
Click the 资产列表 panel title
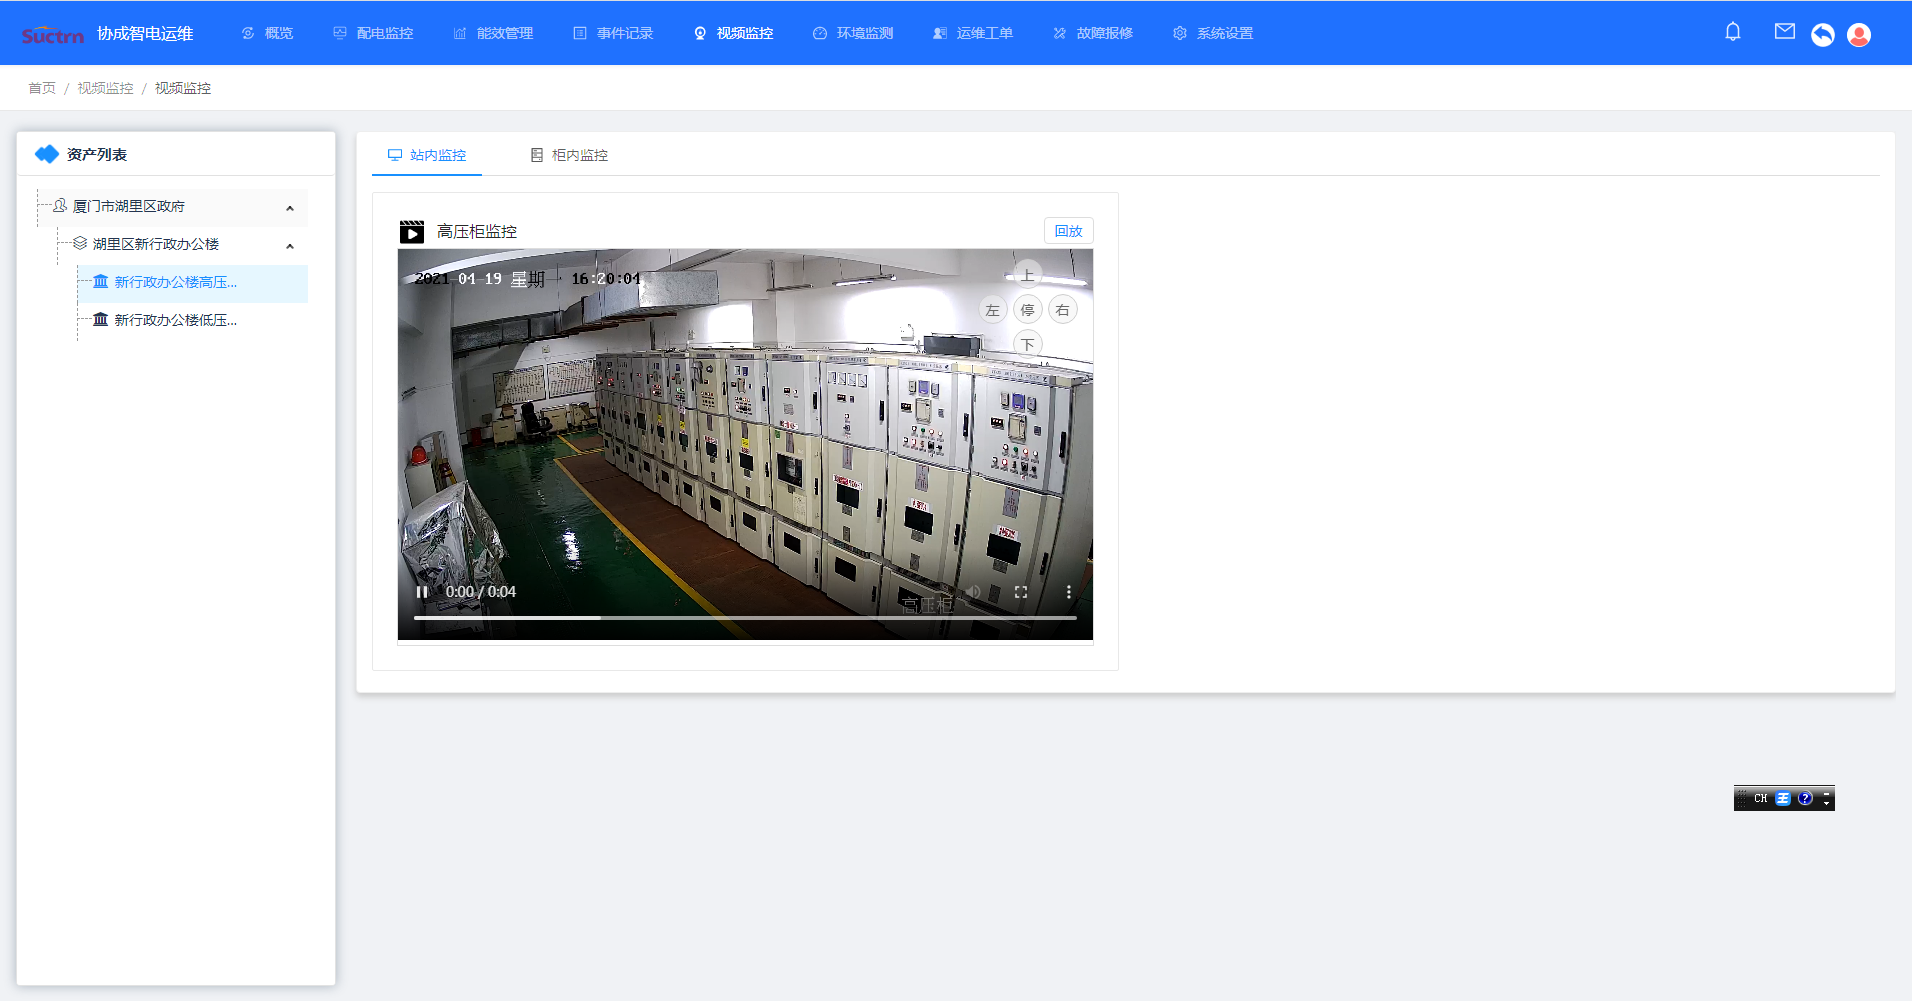click(x=97, y=154)
